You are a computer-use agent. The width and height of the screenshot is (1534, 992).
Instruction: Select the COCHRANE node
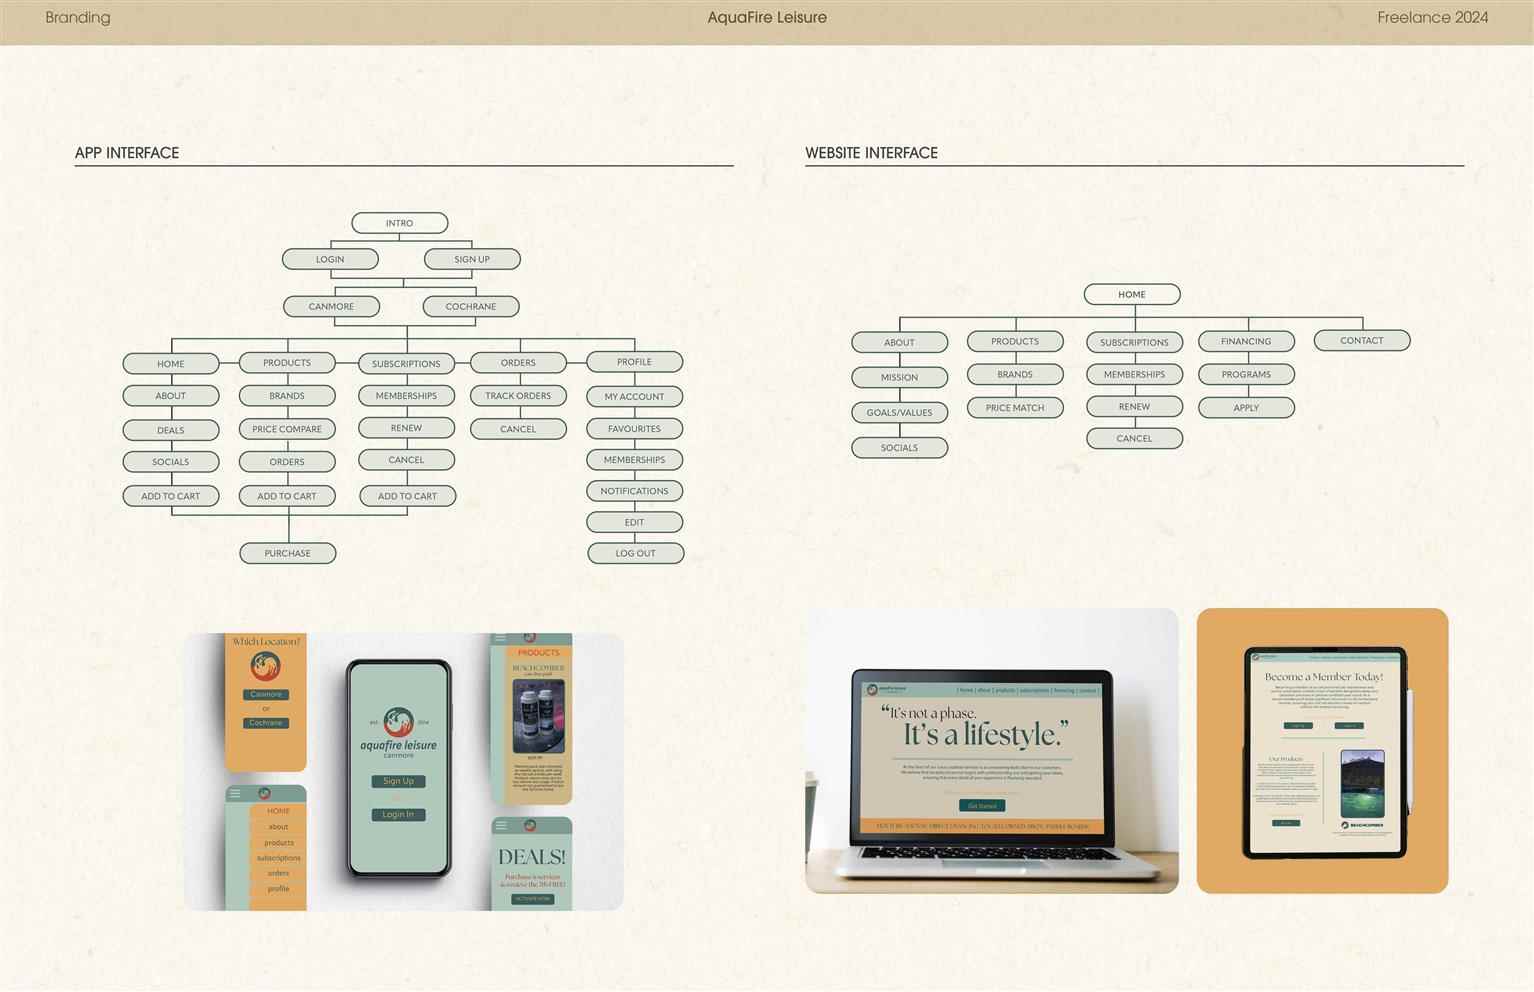pos(471,306)
